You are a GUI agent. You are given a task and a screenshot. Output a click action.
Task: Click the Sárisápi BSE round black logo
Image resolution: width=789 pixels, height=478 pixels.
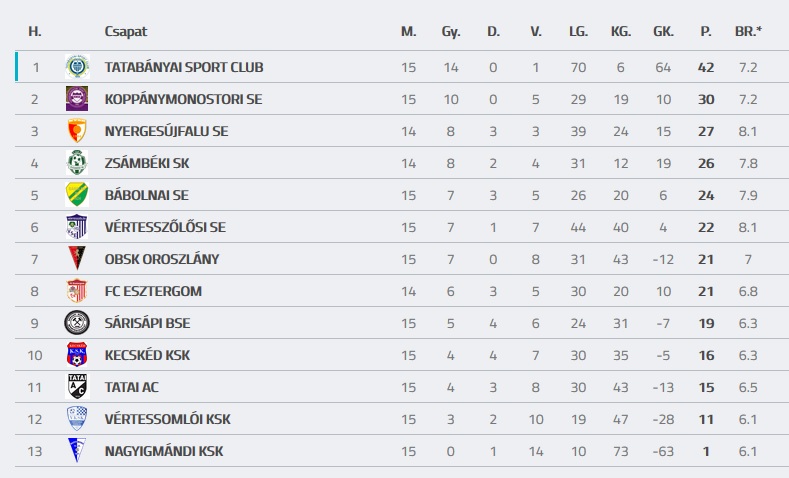pyautogui.click(x=77, y=323)
